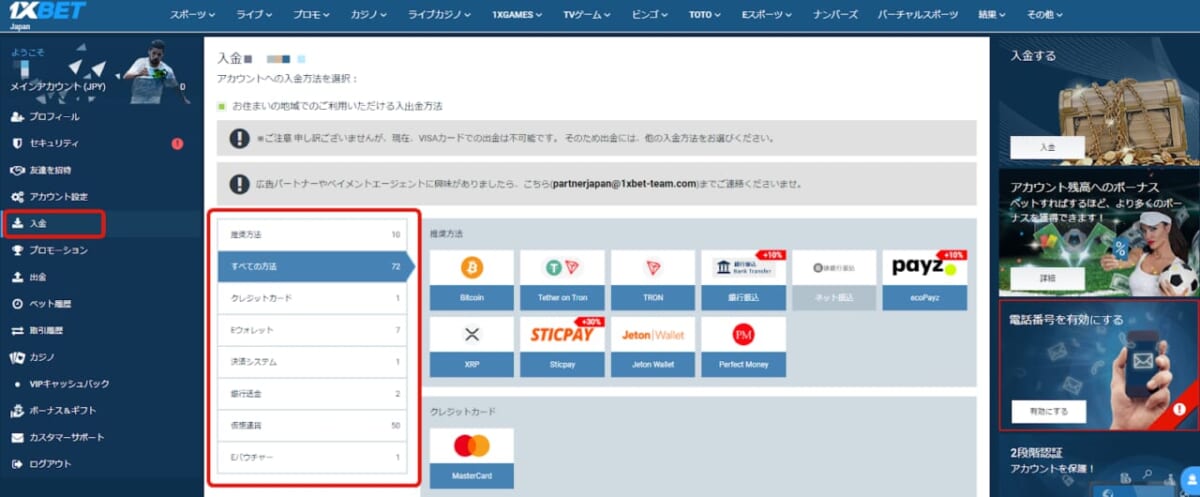The image size is (1200, 497).
Task: Expand the スポーツ dropdown menu
Action: tap(193, 15)
